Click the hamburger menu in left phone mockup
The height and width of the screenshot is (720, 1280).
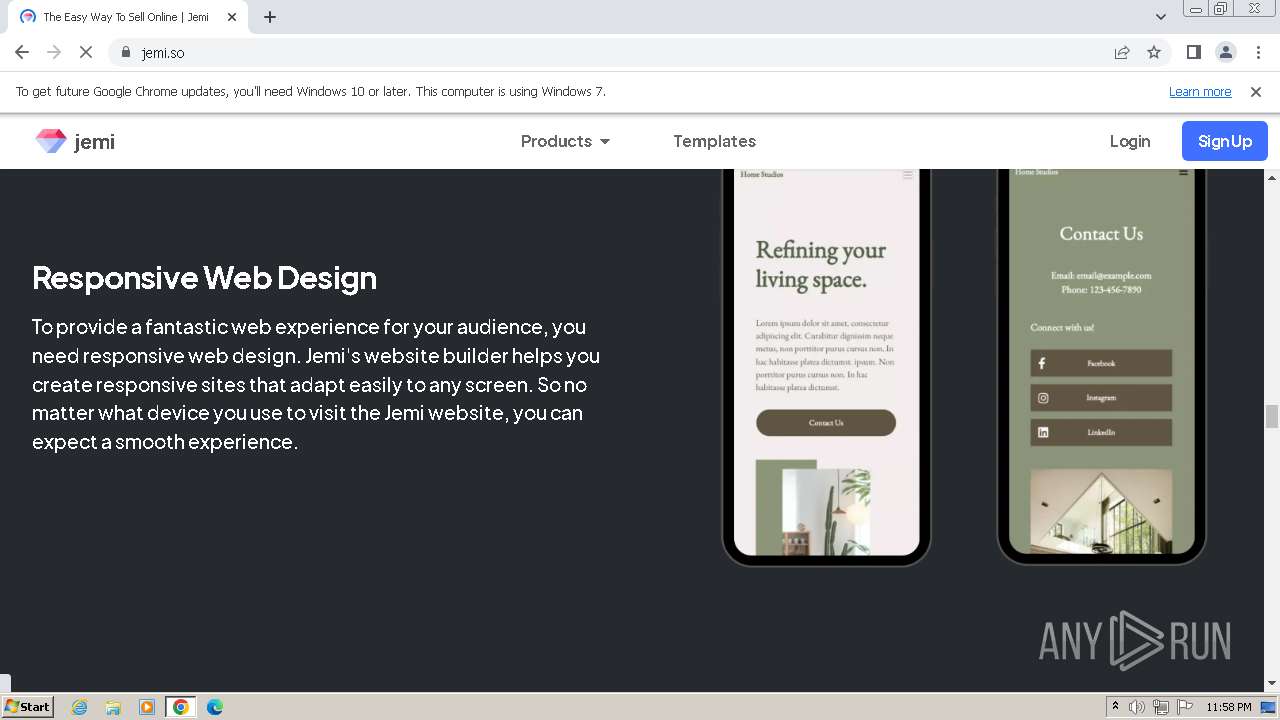pyautogui.click(x=908, y=175)
